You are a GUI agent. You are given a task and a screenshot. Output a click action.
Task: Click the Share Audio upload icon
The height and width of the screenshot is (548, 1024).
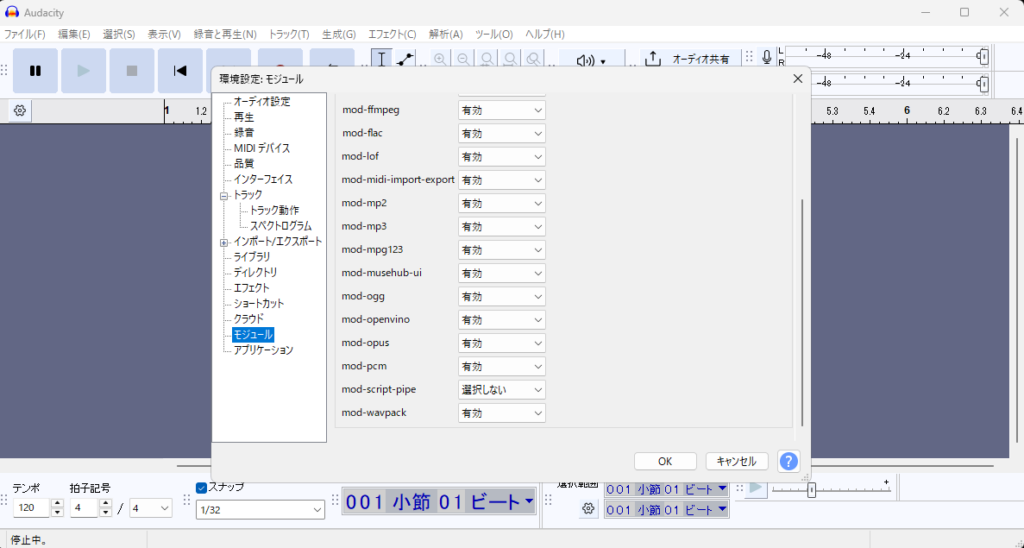[653, 59]
